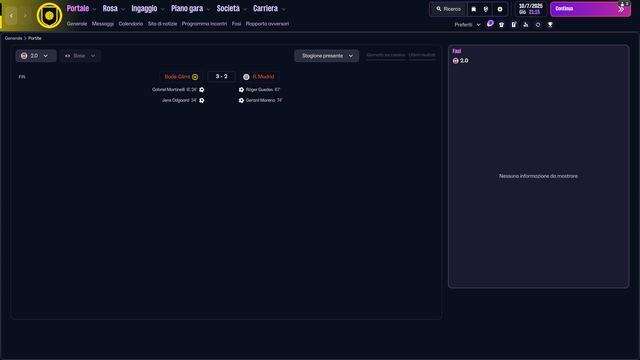Click the Ricerca search field
This screenshot has width=640, height=360.
coord(448,9)
